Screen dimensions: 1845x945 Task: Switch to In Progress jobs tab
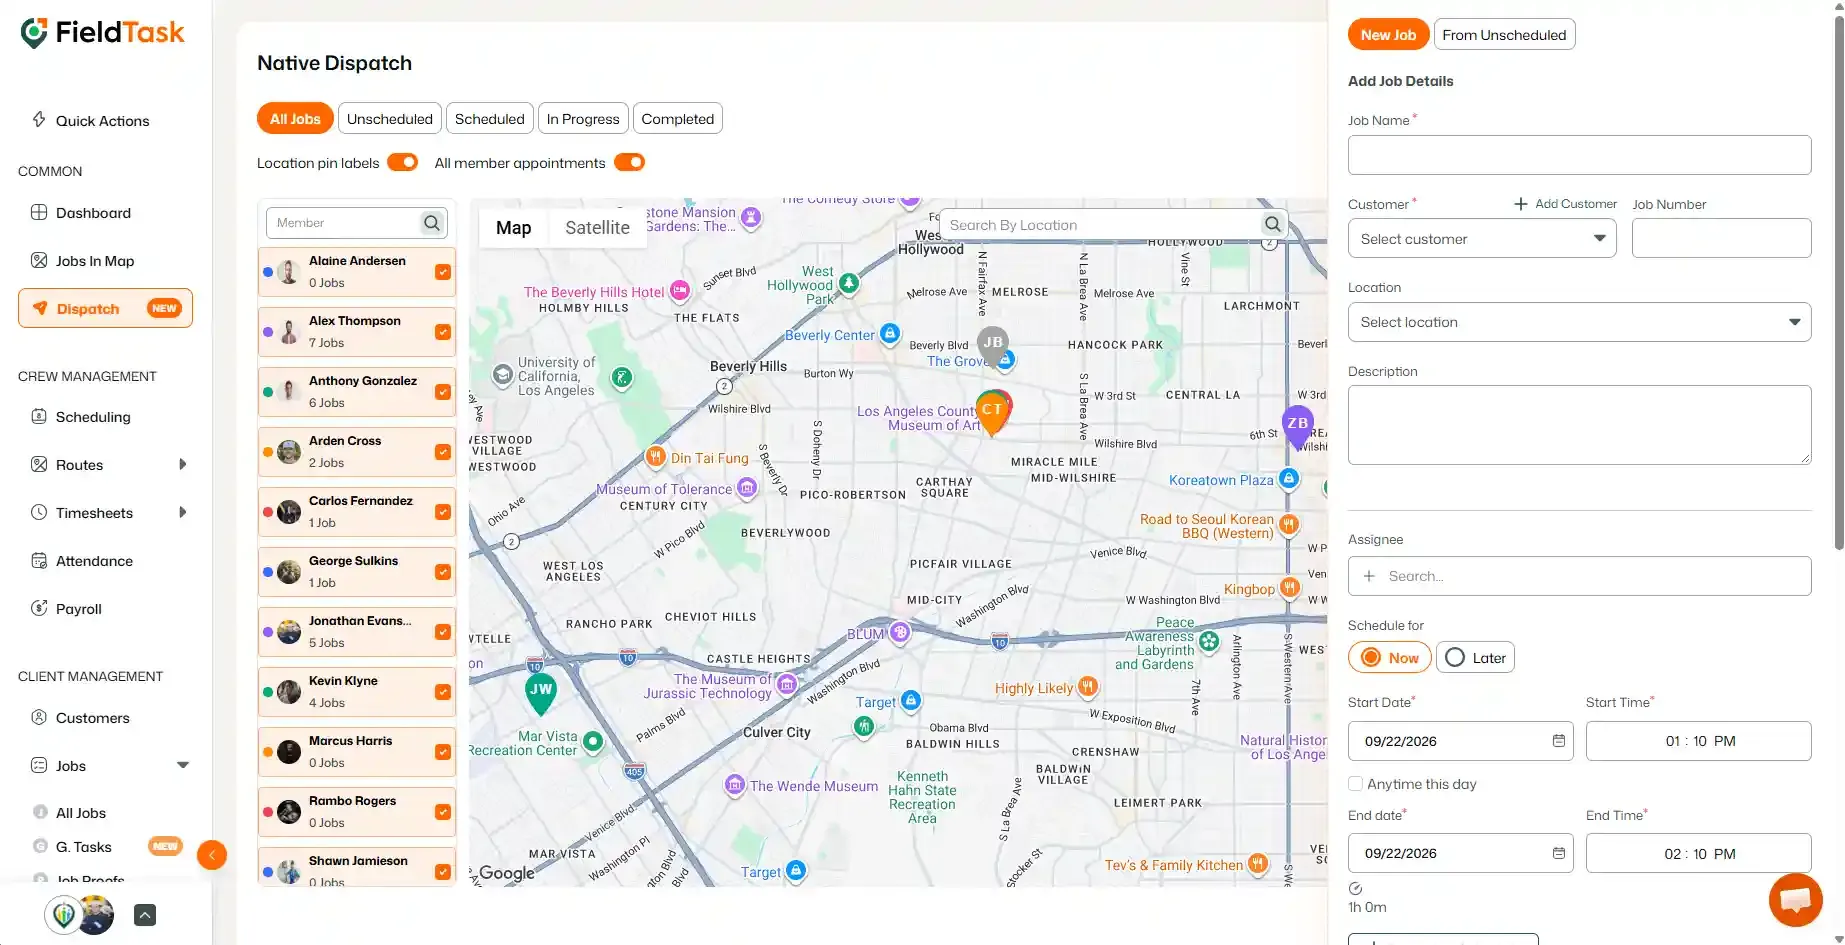(583, 118)
